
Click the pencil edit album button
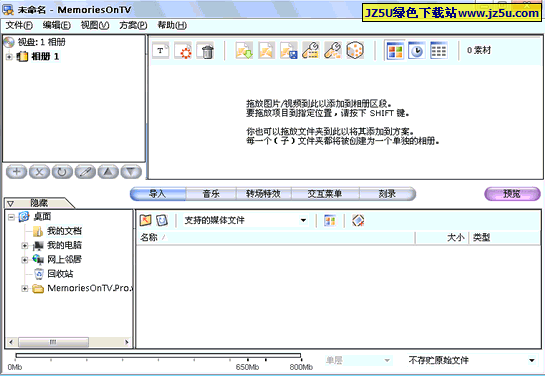pos(85,172)
